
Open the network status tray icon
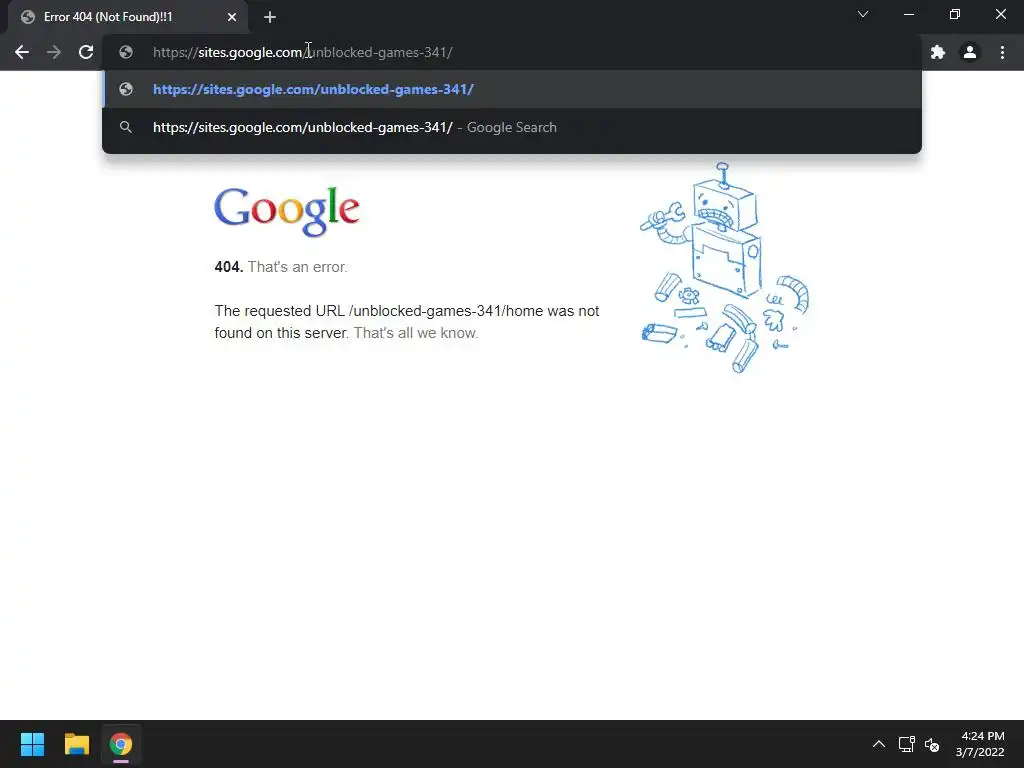[x=906, y=744]
